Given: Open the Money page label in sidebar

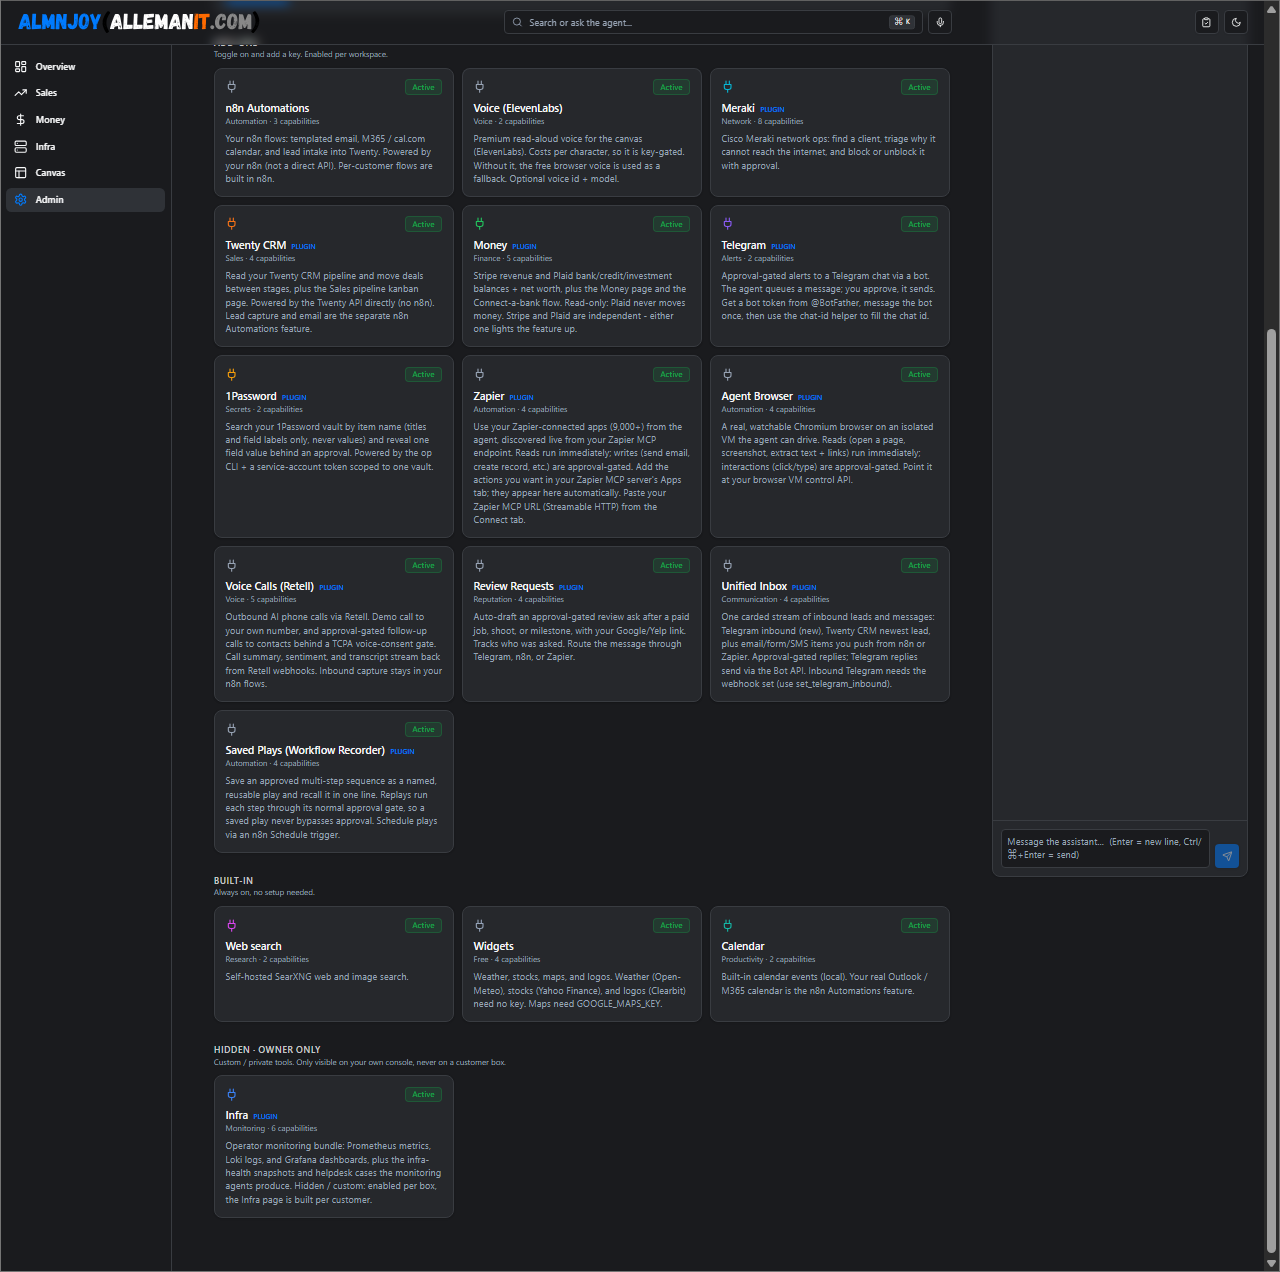Looking at the screenshot, I should click(50, 120).
